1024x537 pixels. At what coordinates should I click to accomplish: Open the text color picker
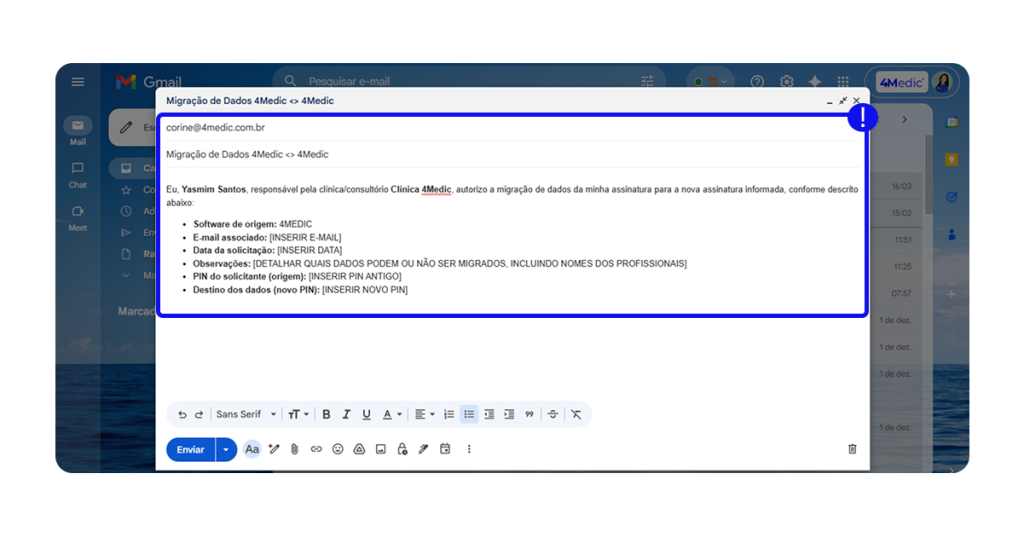tap(391, 414)
